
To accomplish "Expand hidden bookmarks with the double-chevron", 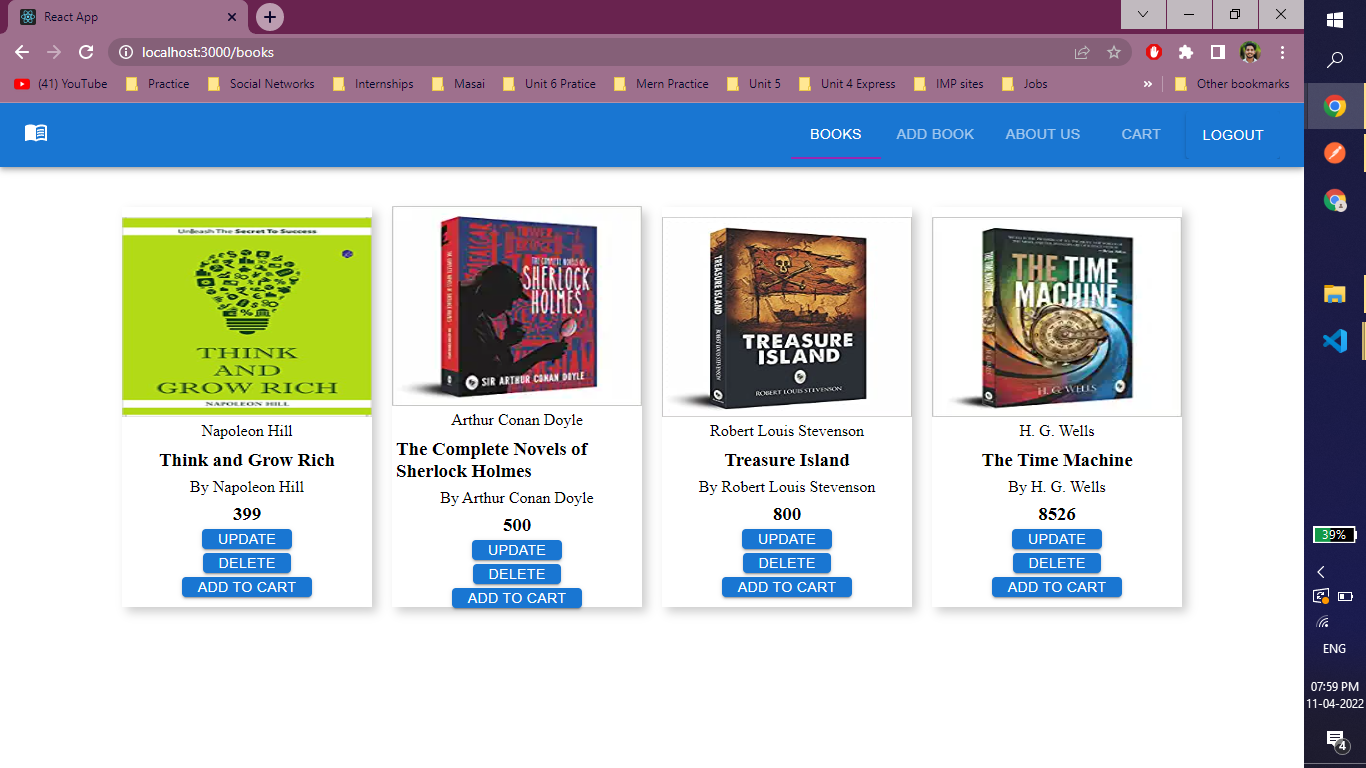I will [x=1148, y=84].
